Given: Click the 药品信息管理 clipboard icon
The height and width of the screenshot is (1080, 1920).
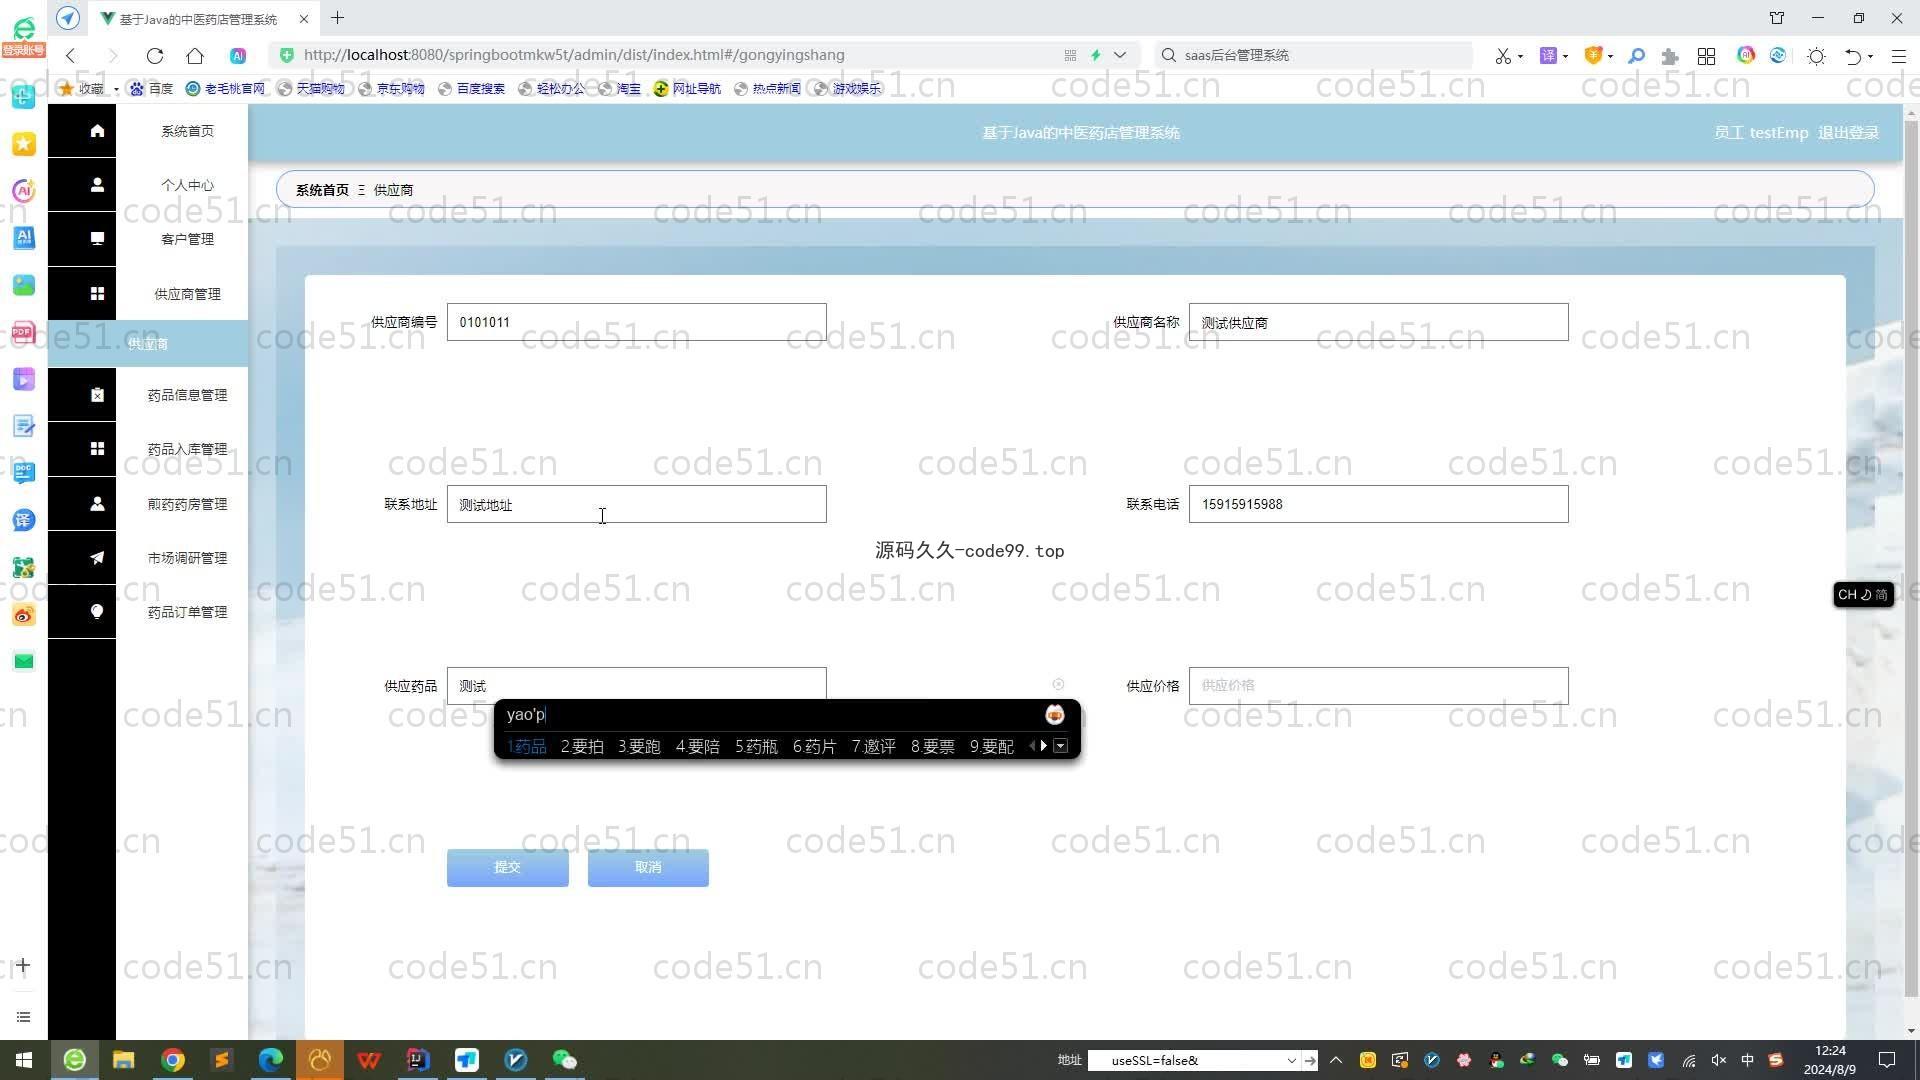Looking at the screenshot, I should (x=97, y=395).
